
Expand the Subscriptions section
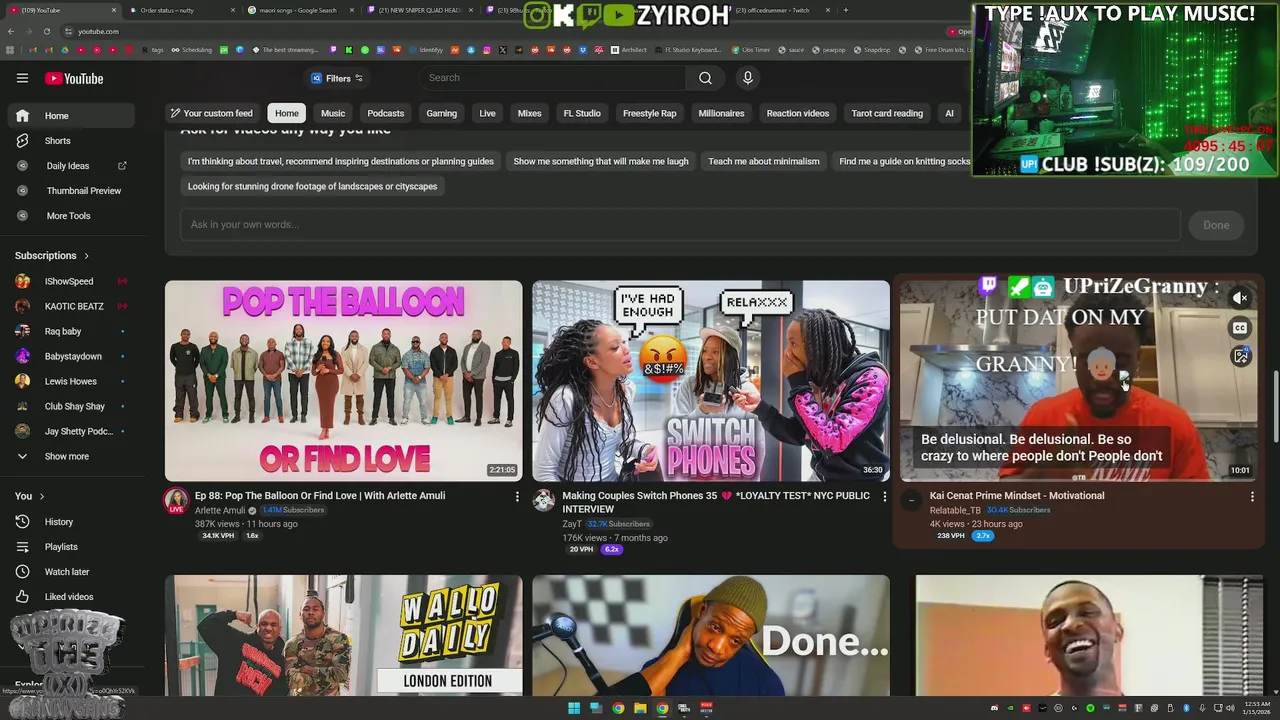[x=52, y=256]
